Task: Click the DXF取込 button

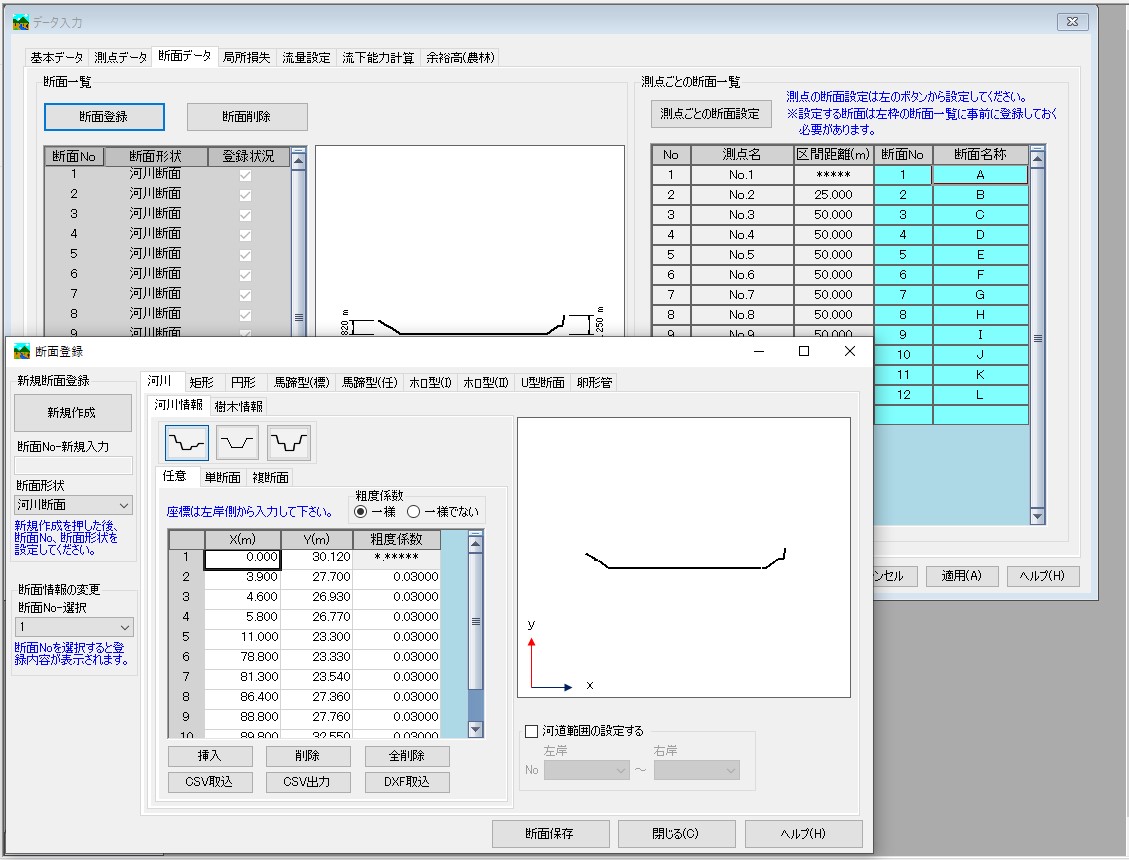Action: coord(407,781)
